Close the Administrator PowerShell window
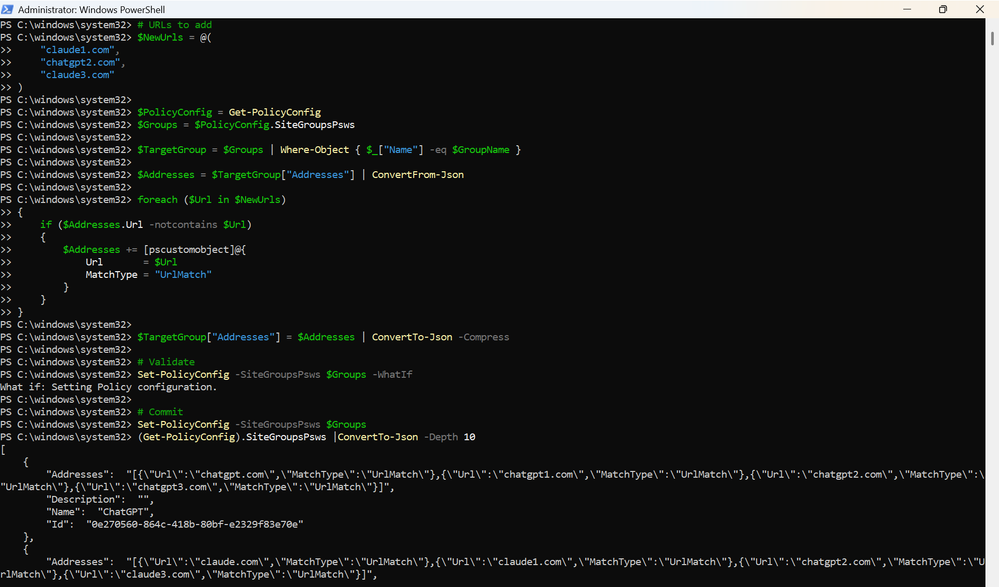This screenshot has height=587, width=999. (980, 9)
